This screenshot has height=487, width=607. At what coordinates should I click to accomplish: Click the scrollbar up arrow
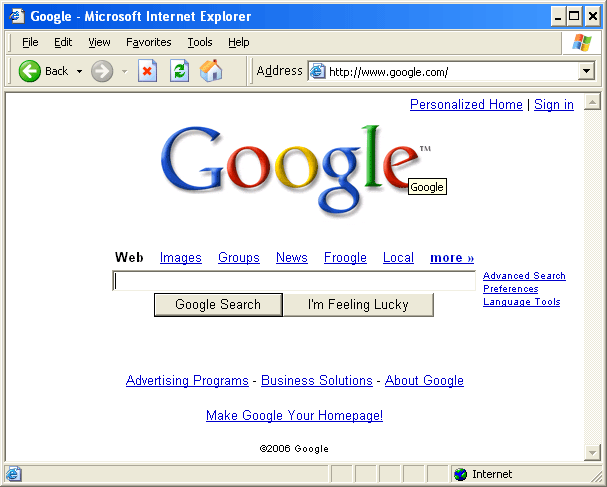592,102
